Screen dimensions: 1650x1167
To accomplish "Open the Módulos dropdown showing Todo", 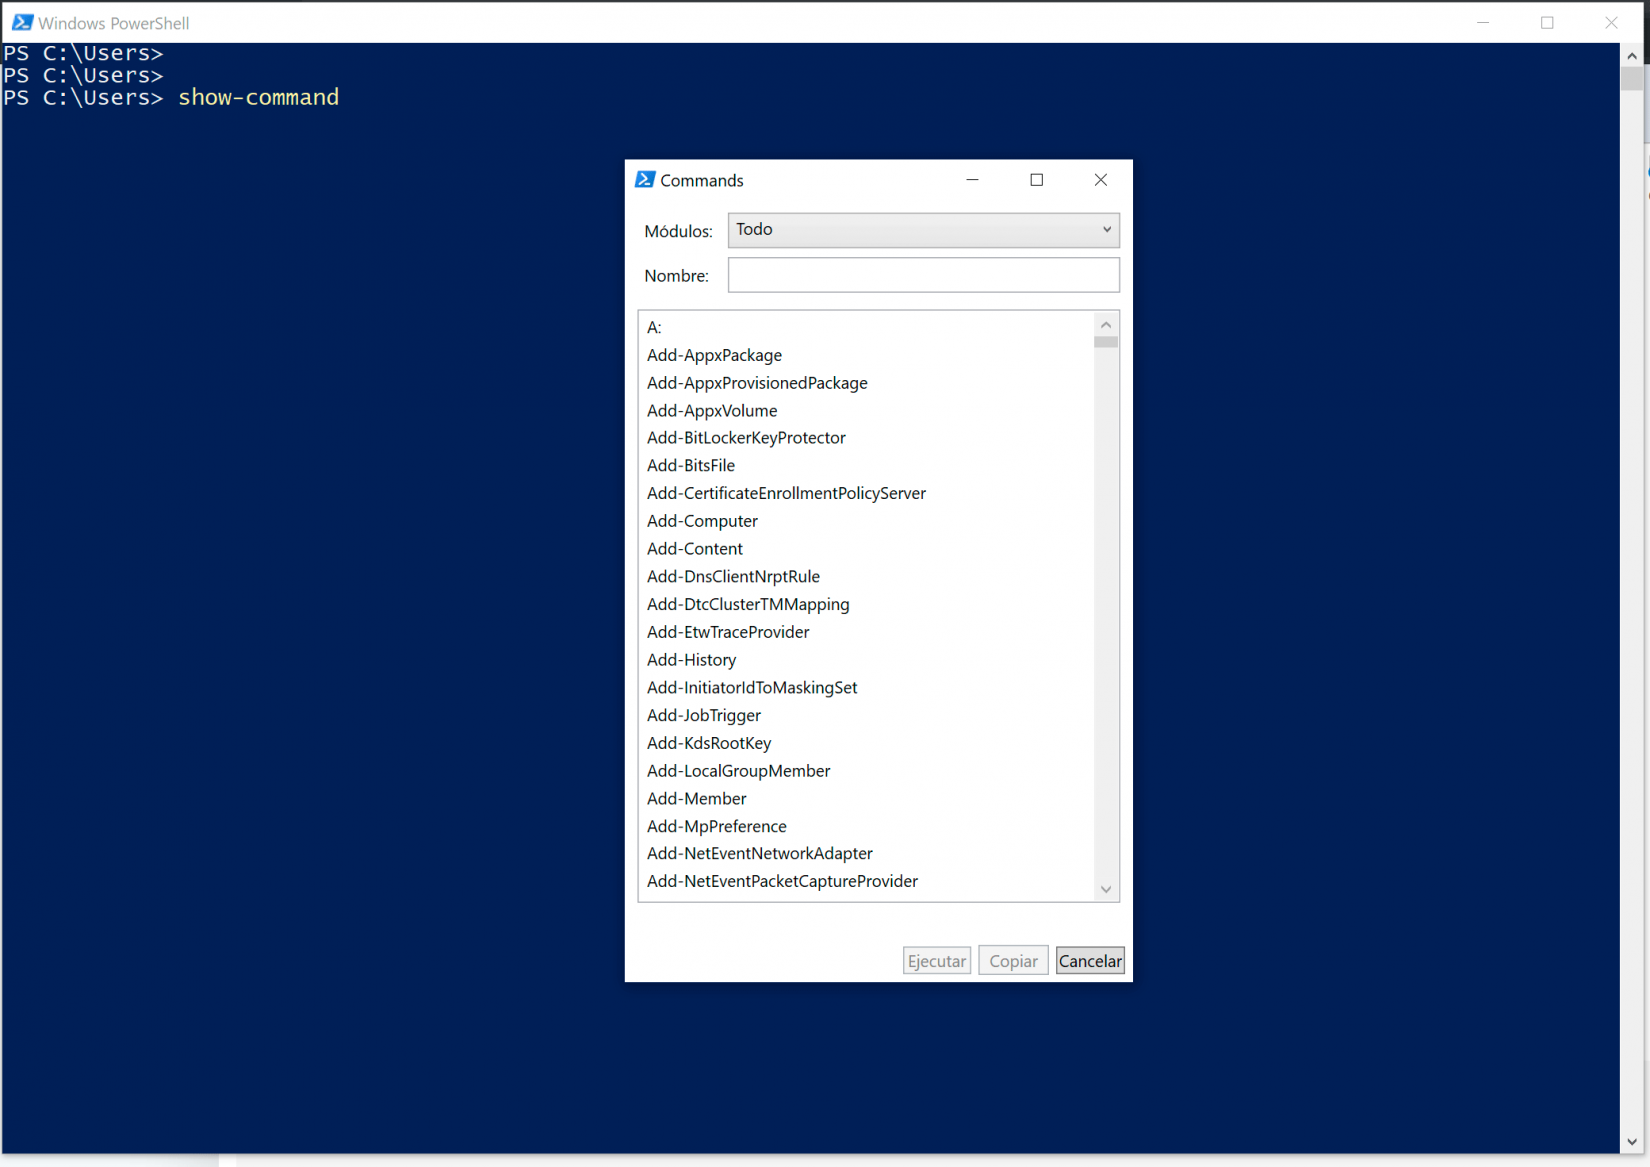I will [923, 230].
